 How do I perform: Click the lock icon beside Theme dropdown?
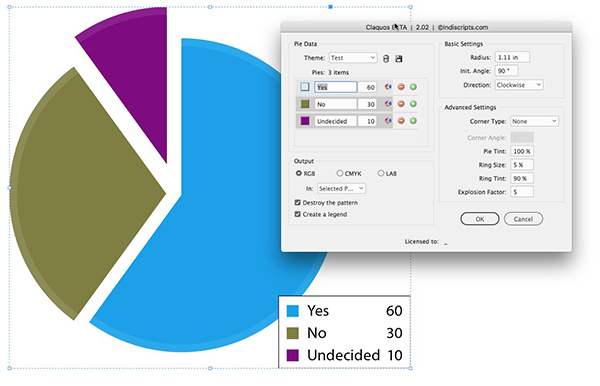(386, 59)
